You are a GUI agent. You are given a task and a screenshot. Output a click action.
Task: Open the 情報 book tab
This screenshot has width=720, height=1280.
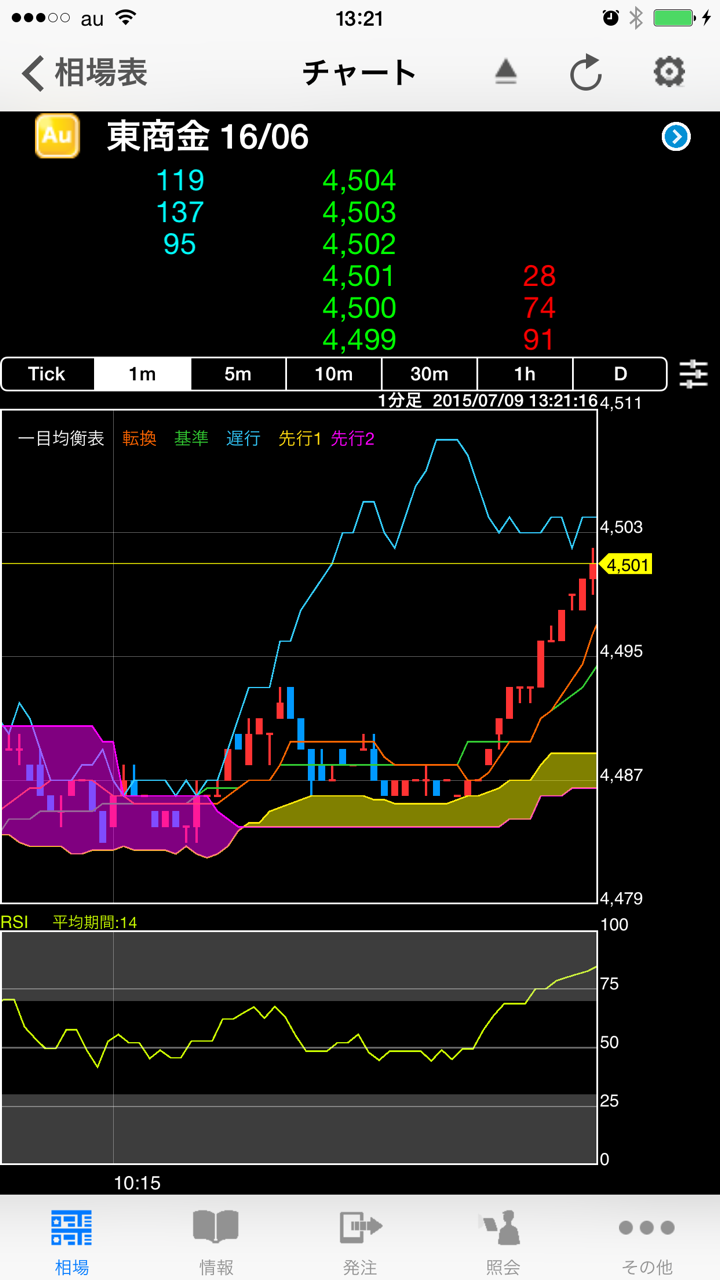click(x=216, y=1240)
